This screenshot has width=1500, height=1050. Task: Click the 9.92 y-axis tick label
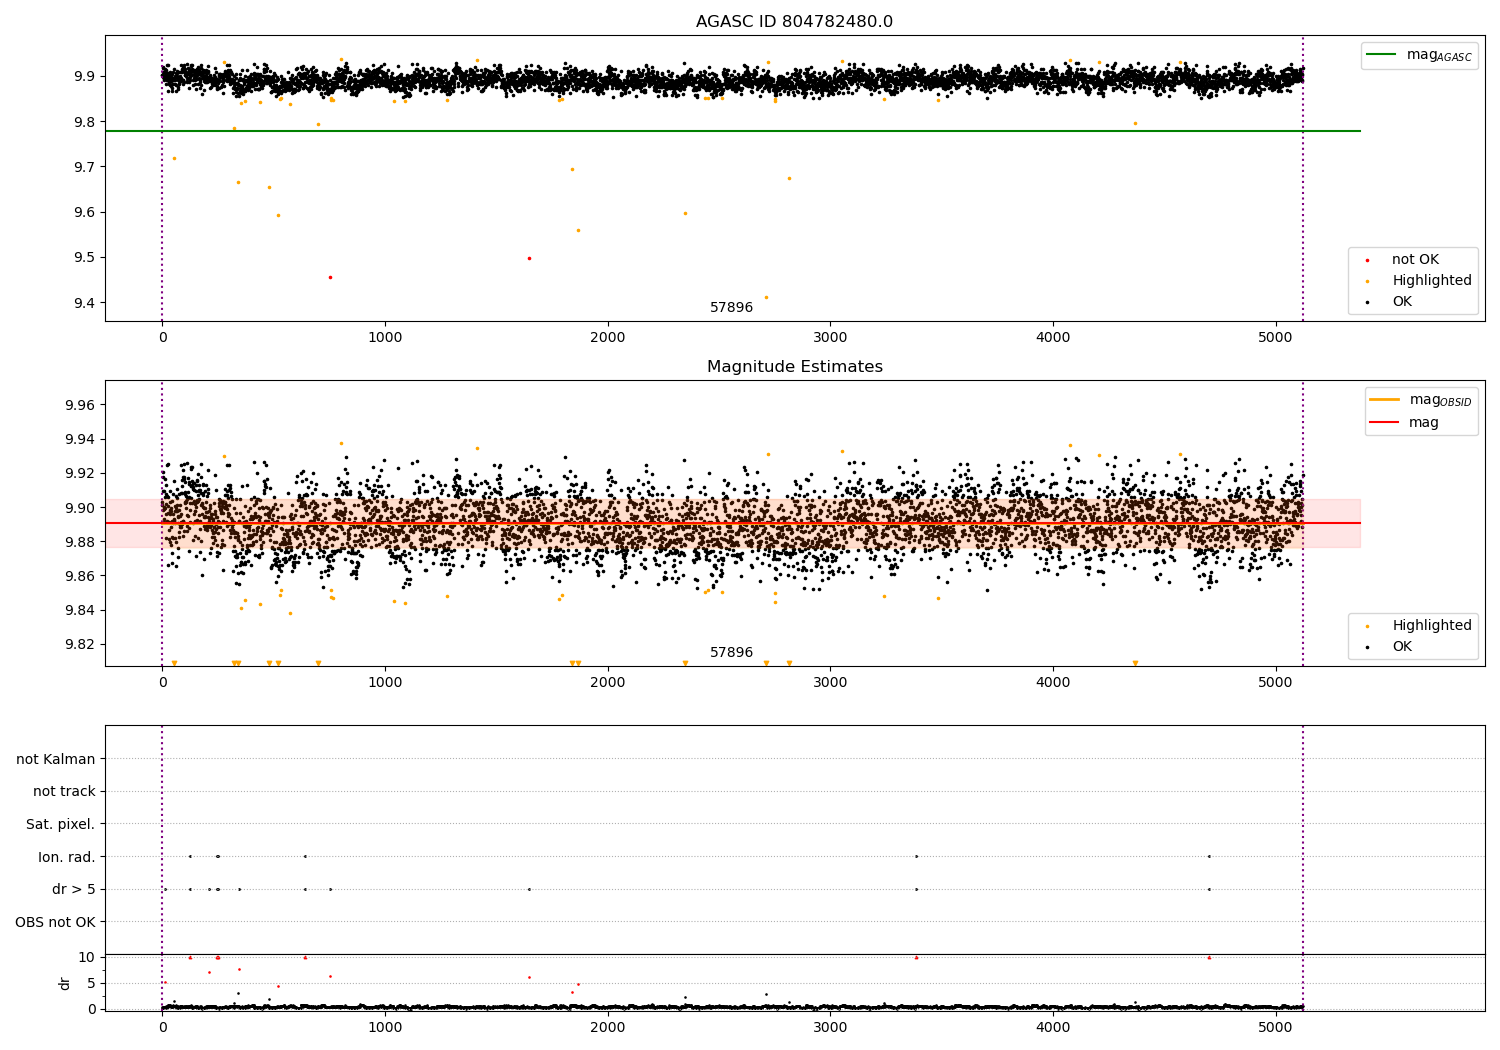click(x=80, y=473)
